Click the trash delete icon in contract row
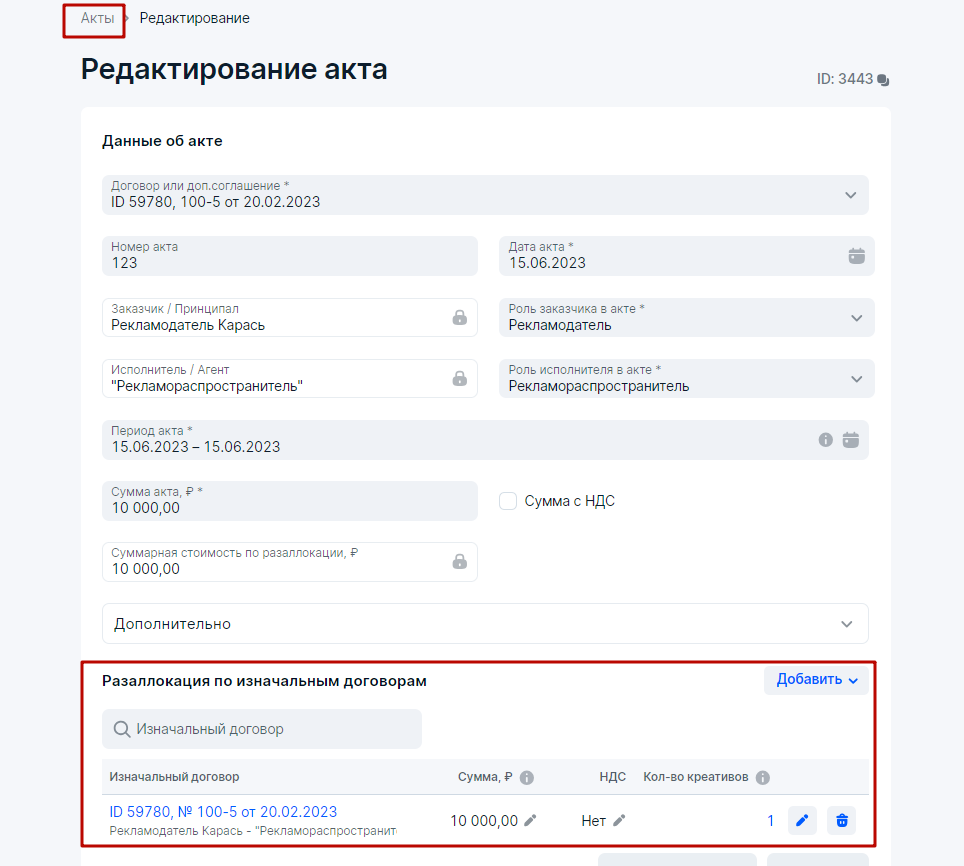The height and width of the screenshot is (866, 964). pos(842,821)
